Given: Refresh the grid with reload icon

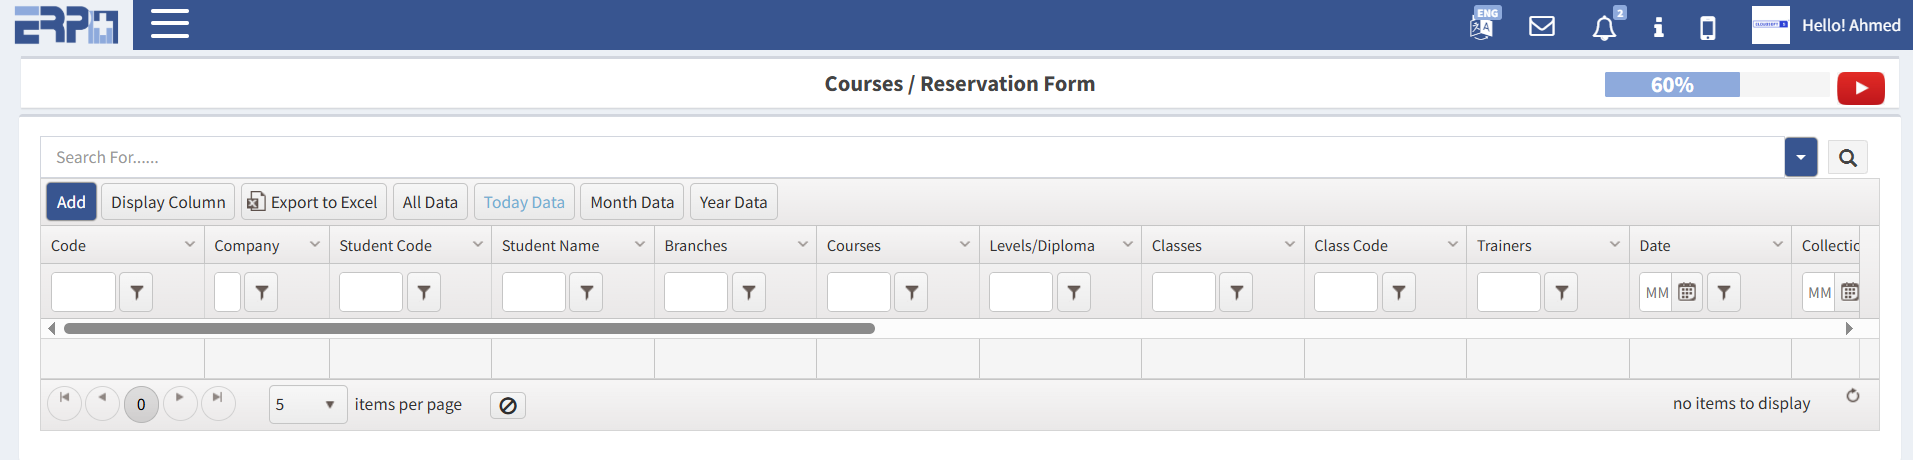Looking at the screenshot, I should (1853, 396).
